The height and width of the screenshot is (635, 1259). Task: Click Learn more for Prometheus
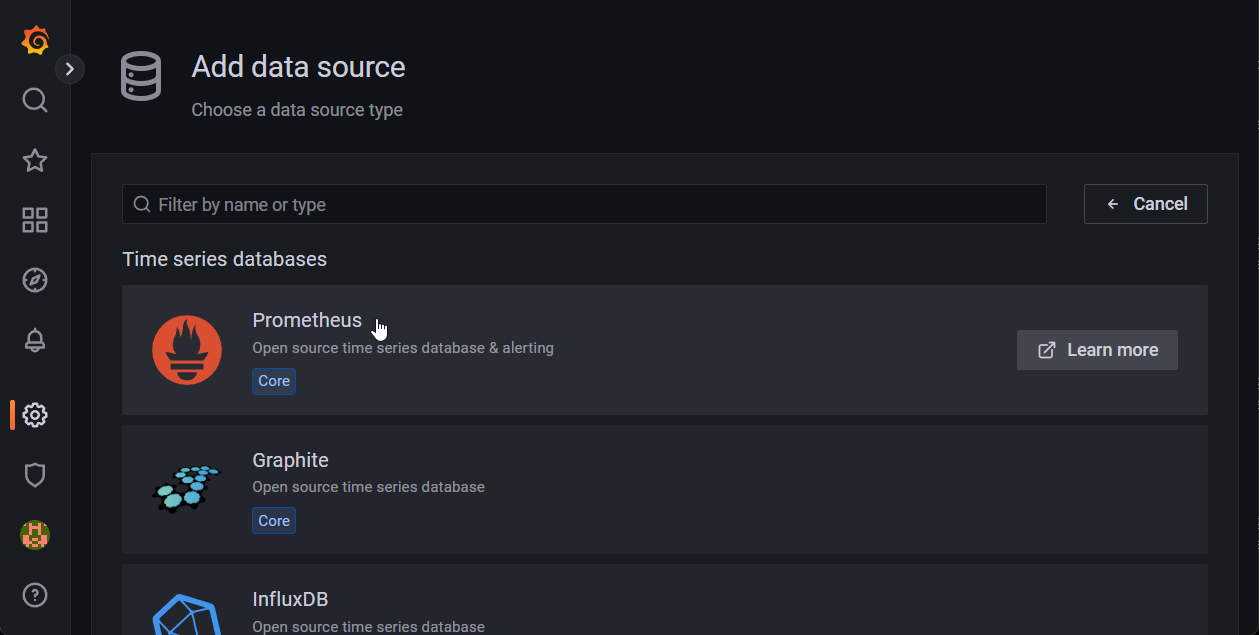coord(1097,350)
